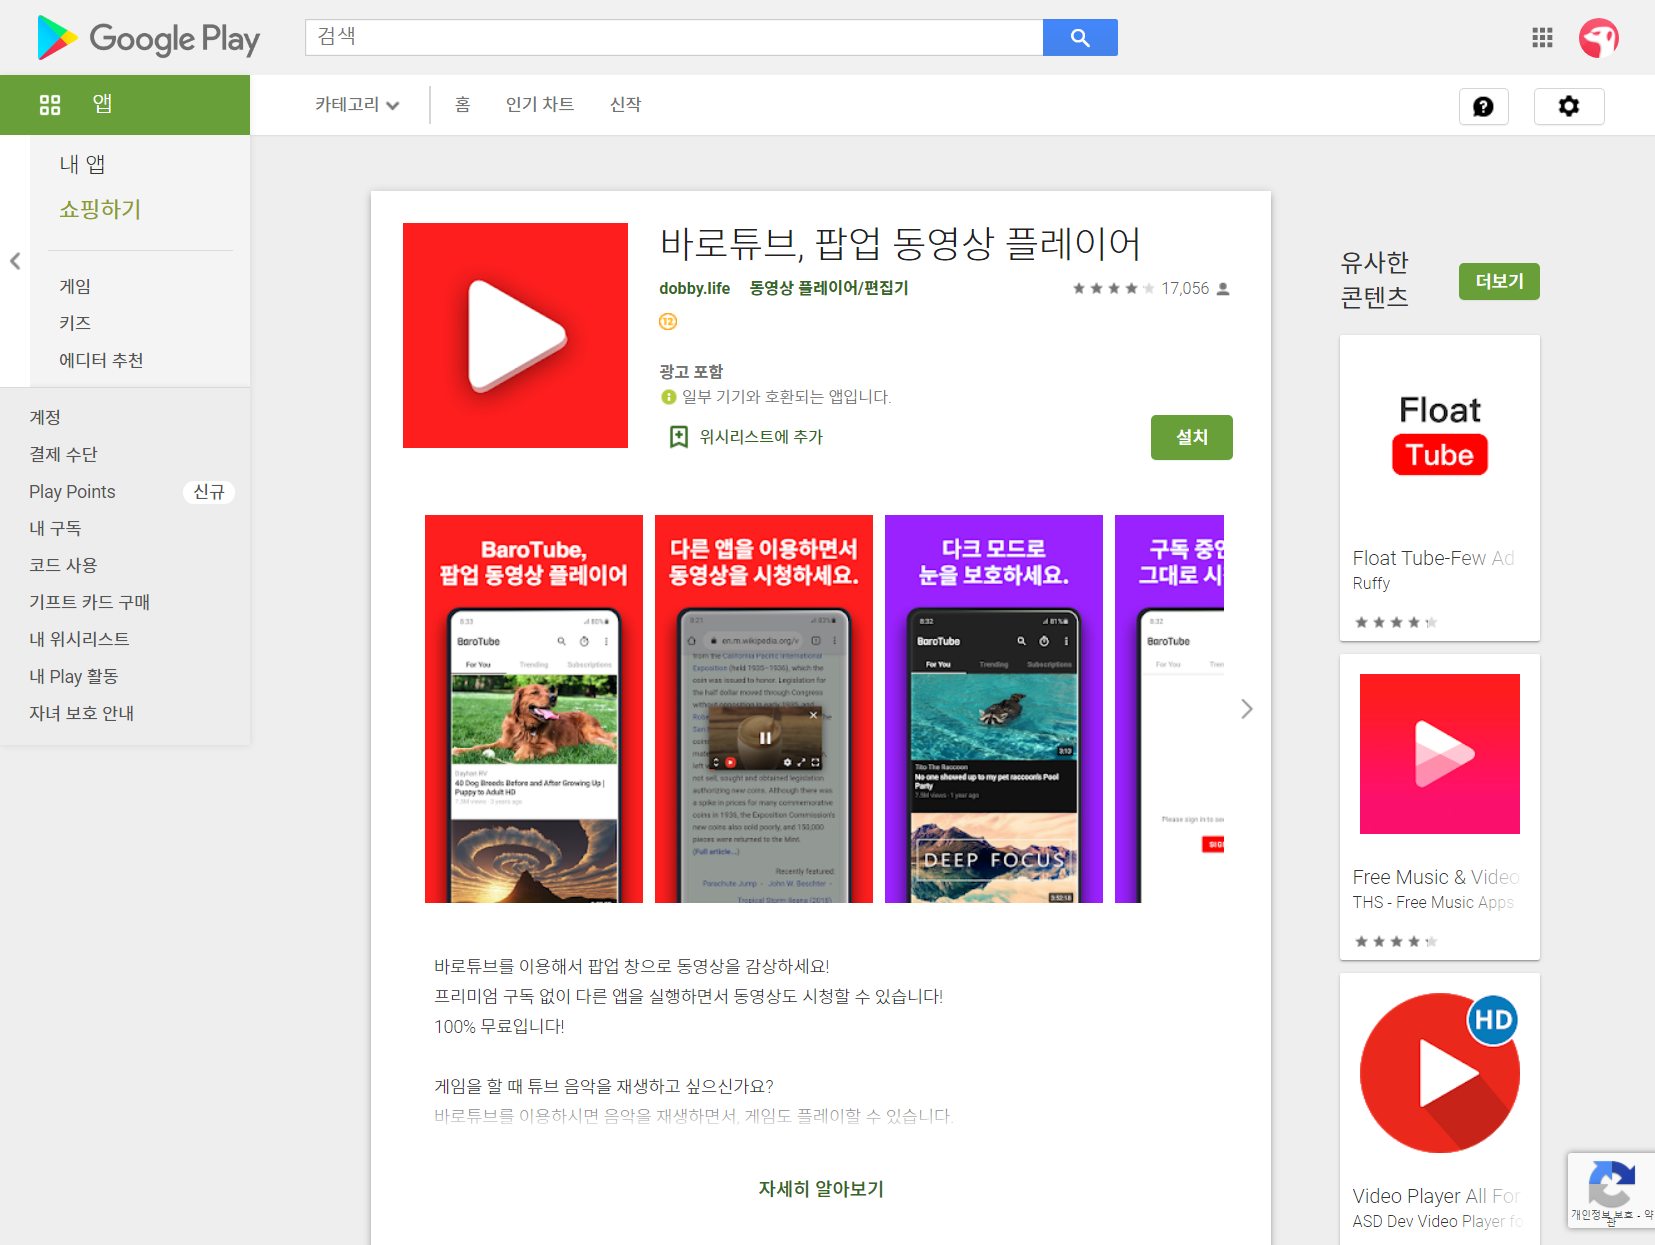
Task: Open the 인기 차트 tab
Action: [540, 105]
